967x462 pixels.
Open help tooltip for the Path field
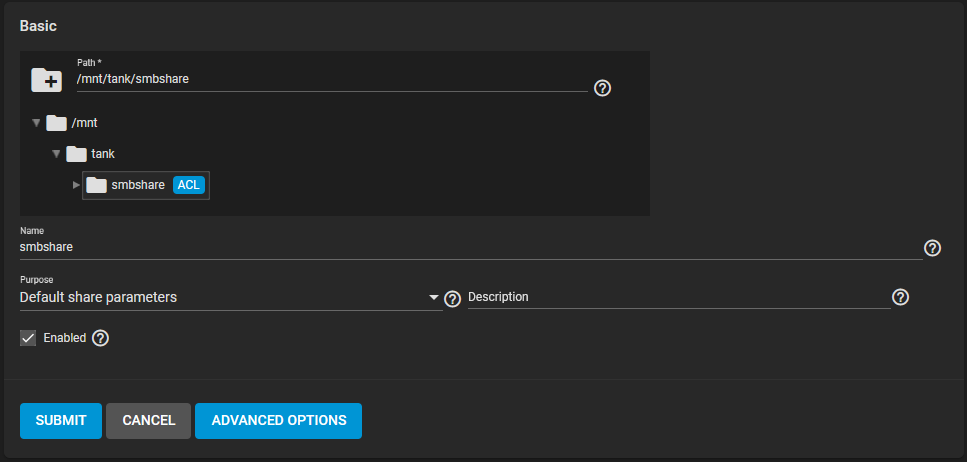[602, 88]
